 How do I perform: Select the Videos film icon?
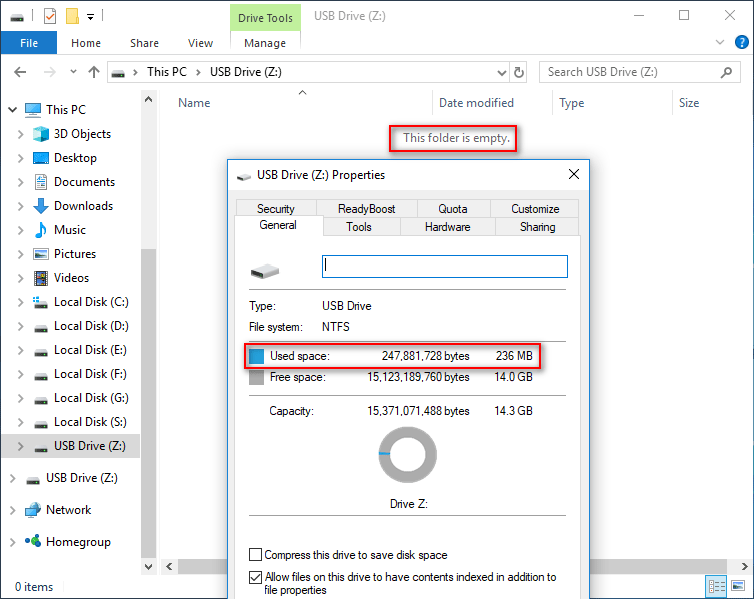click(41, 278)
